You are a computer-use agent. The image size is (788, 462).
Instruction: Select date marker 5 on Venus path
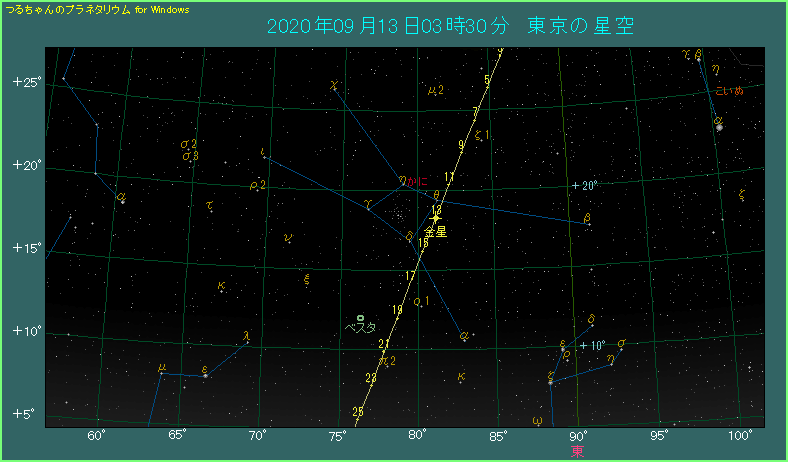[487, 79]
